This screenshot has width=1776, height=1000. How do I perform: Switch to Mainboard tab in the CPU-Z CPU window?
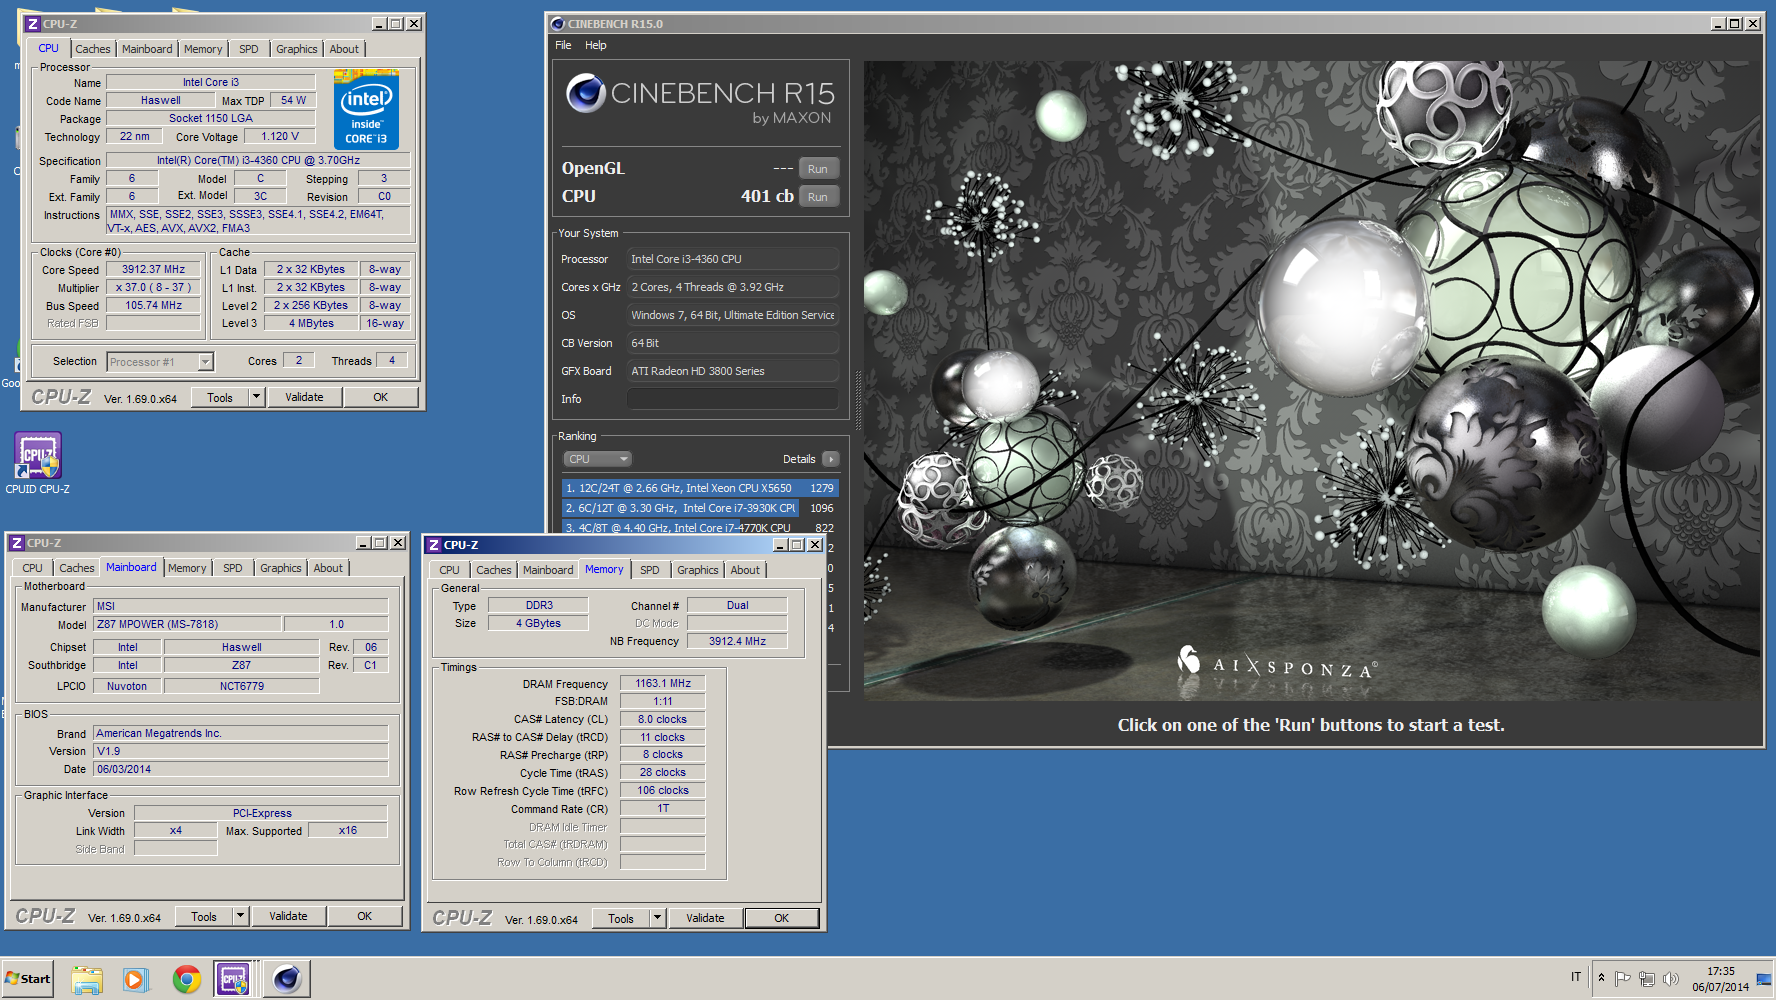pyautogui.click(x=147, y=49)
